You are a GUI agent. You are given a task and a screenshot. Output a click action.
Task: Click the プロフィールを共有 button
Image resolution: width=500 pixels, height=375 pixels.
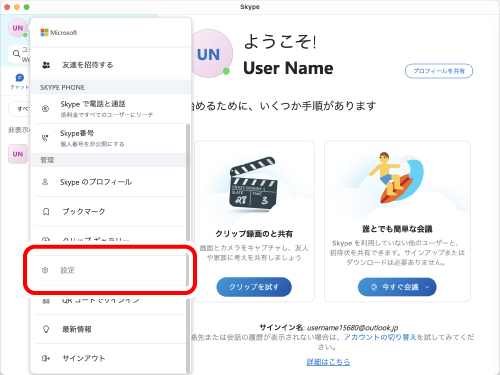pyautogui.click(x=439, y=71)
